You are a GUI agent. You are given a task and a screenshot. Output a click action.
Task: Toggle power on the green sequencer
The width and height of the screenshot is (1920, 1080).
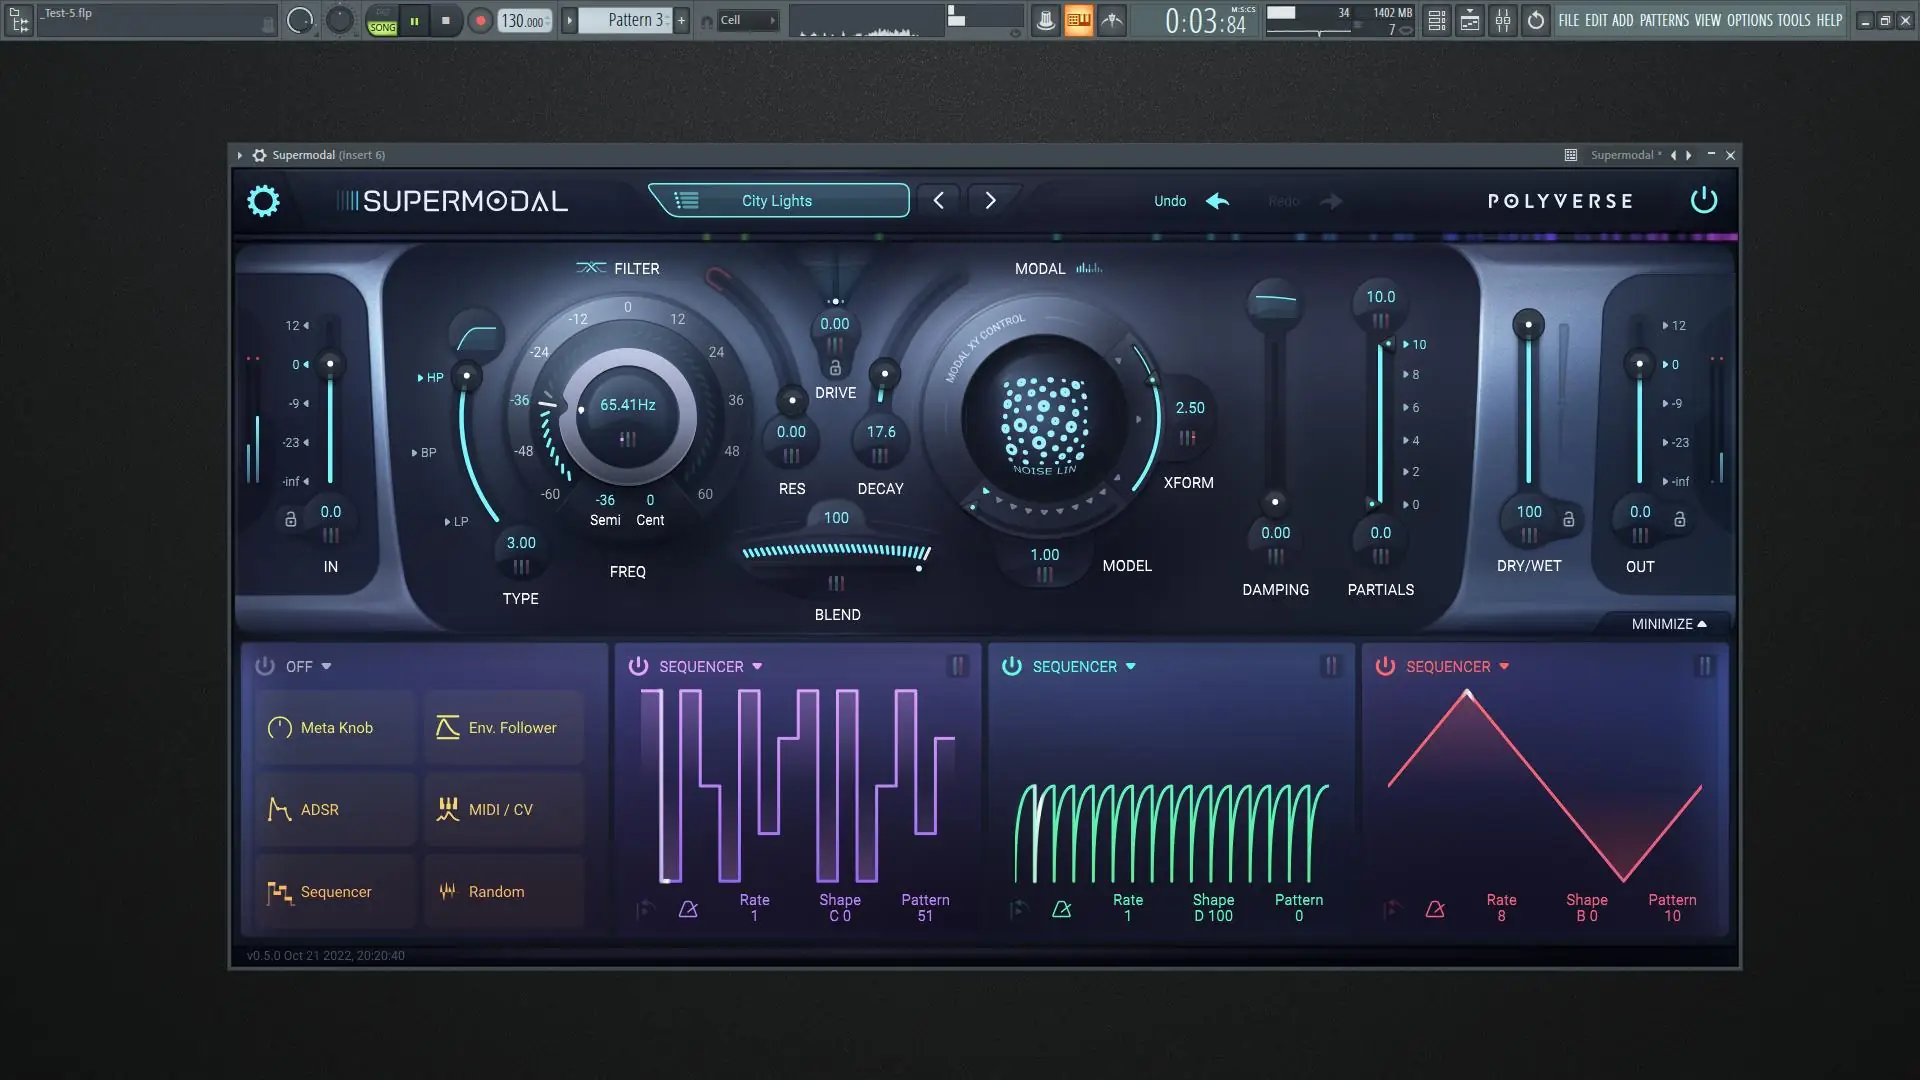point(1011,666)
